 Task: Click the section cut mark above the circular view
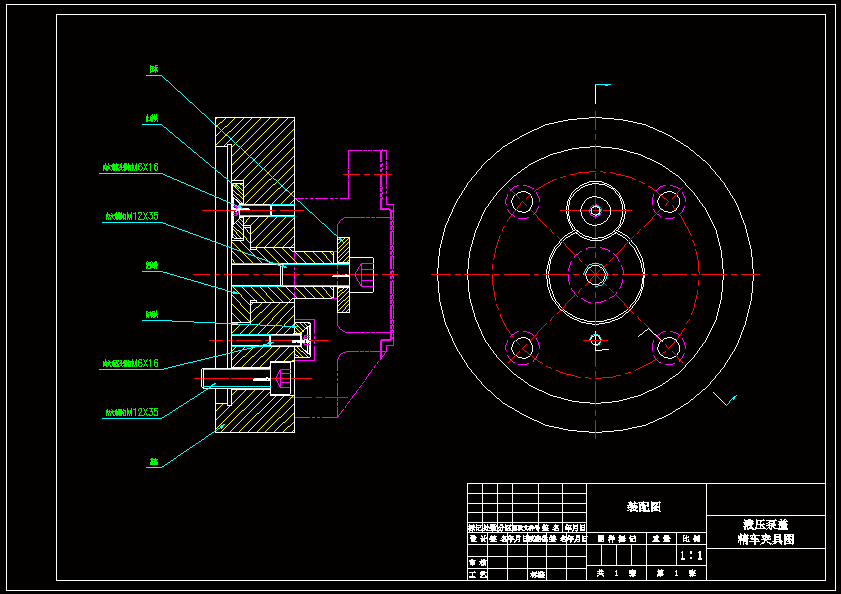click(x=602, y=93)
